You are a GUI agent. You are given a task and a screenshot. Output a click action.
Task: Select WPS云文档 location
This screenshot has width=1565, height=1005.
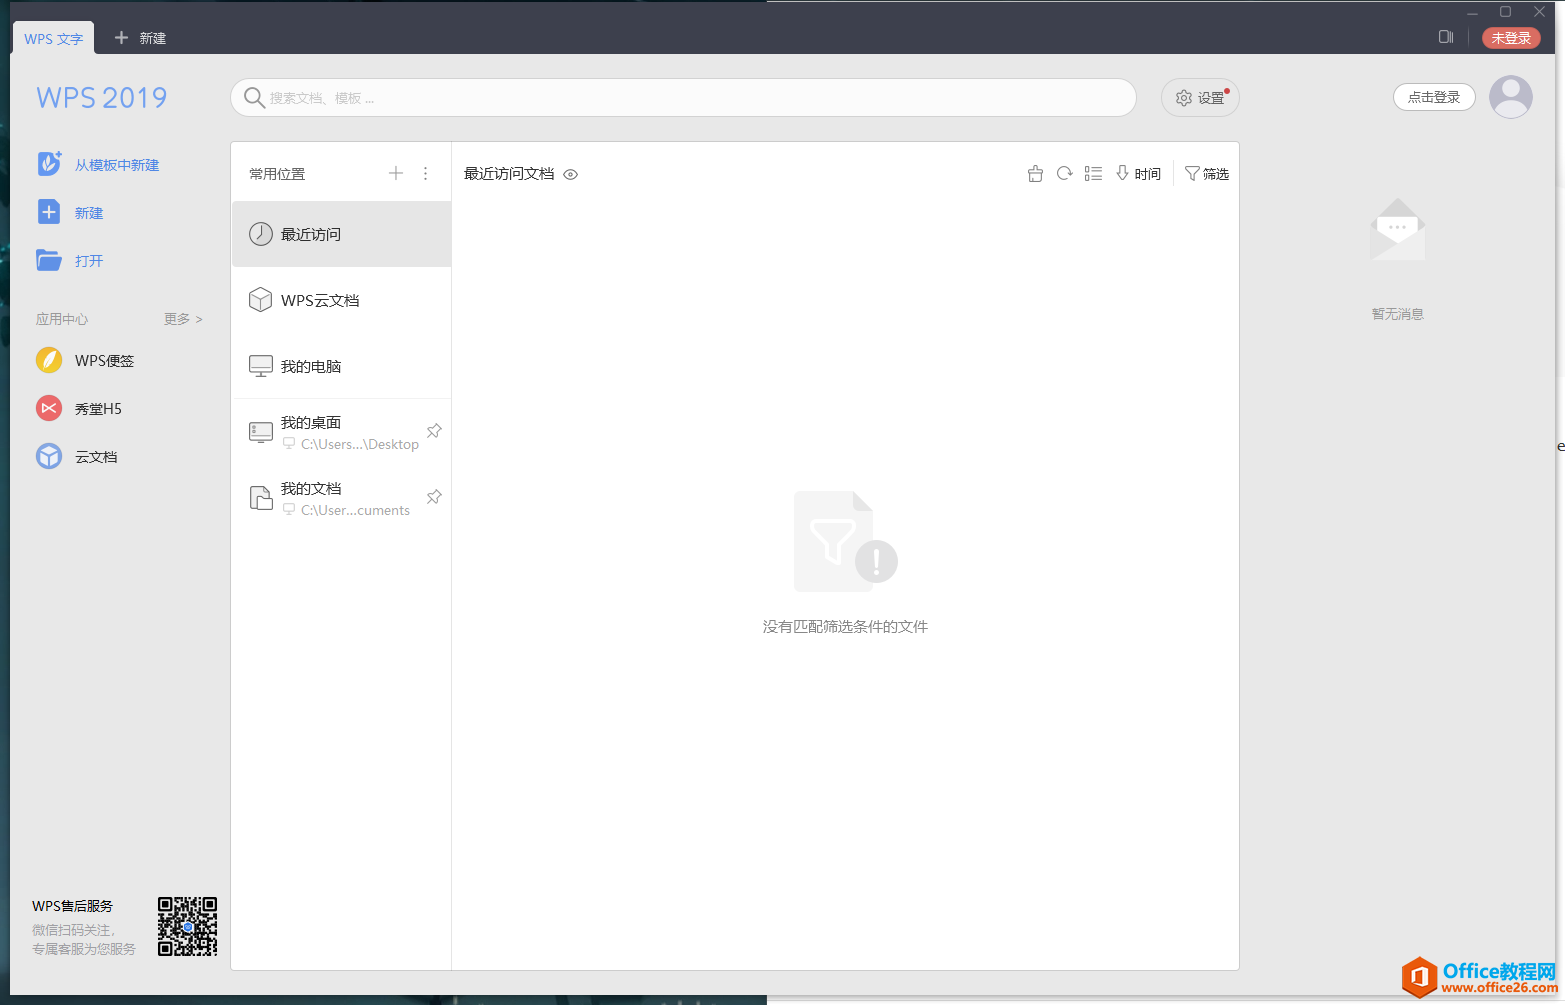click(342, 300)
